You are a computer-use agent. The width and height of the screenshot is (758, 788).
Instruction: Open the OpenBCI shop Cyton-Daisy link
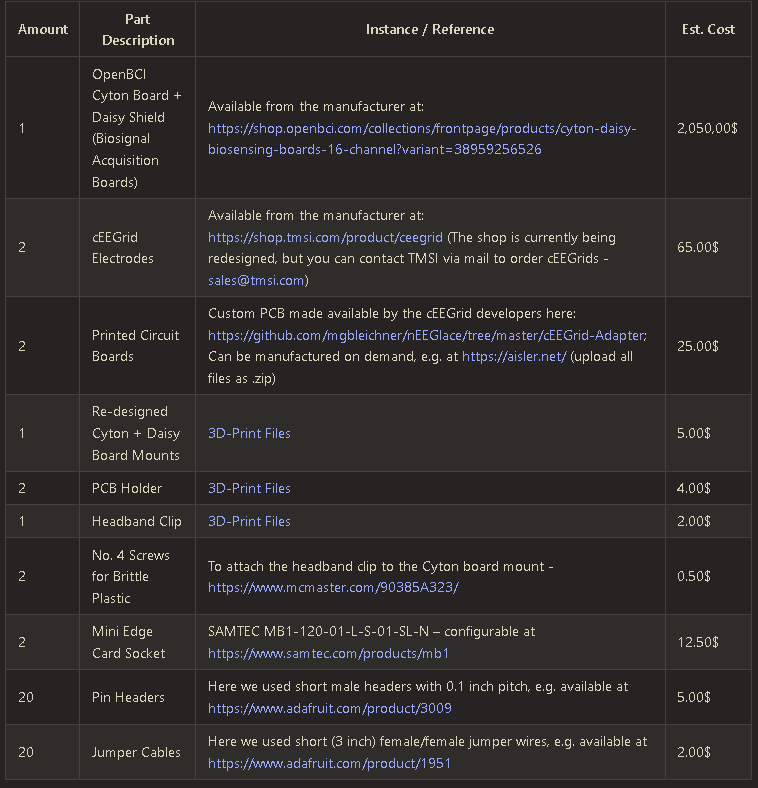pyautogui.click(x=422, y=128)
